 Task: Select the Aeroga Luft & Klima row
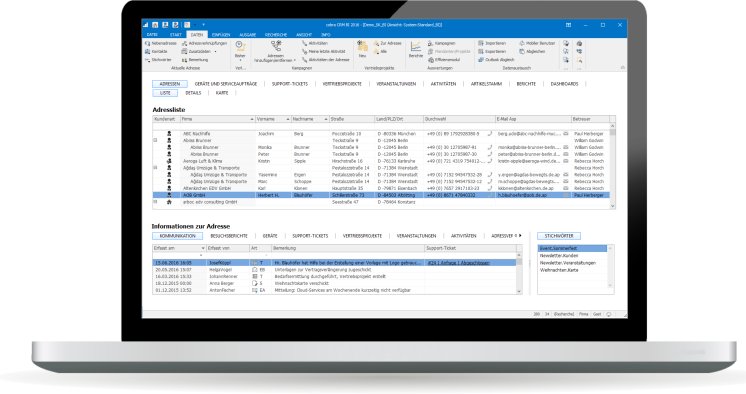point(381,161)
